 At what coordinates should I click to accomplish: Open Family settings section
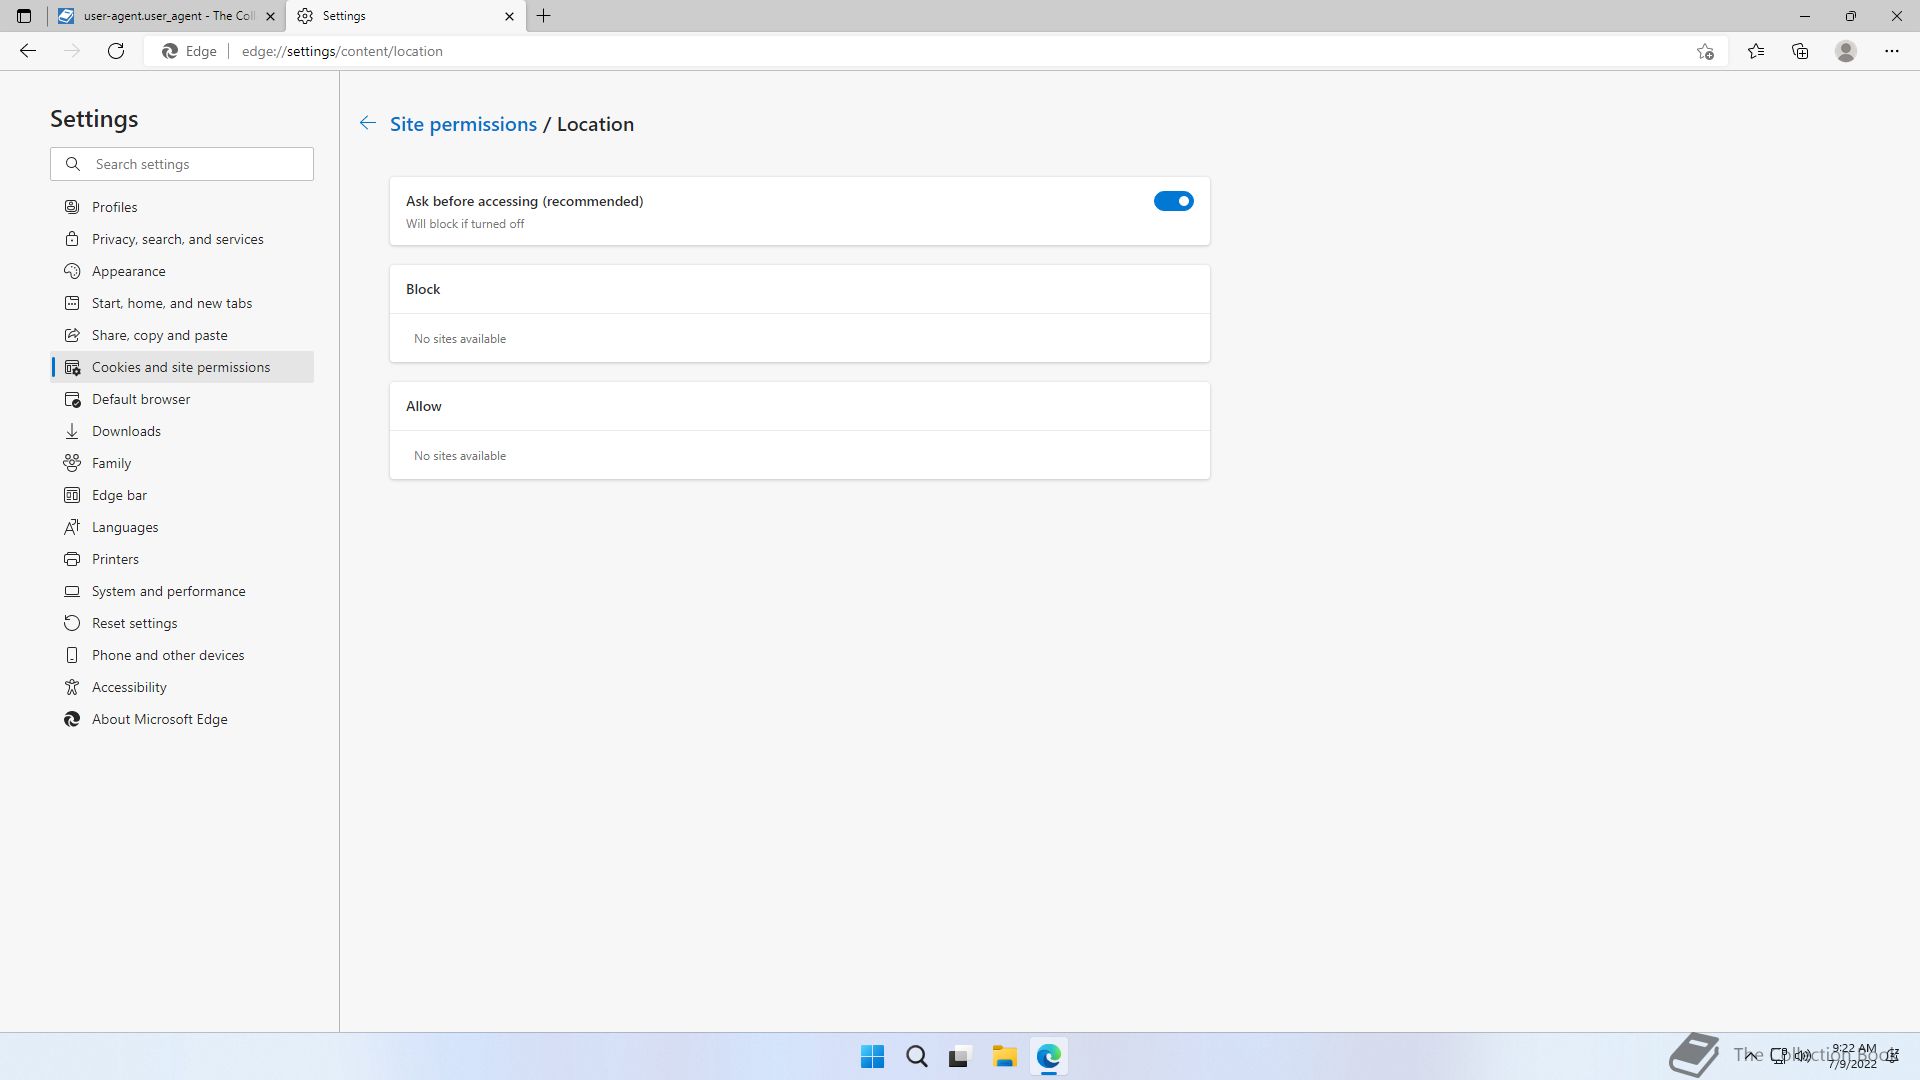[182, 463]
